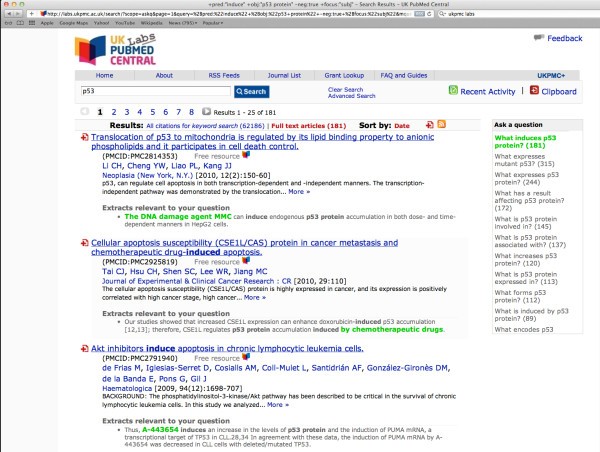The height and width of the screenshot is (452, 600).
Task: Open the RSS Feeds navigation tab
Action: 224,75
